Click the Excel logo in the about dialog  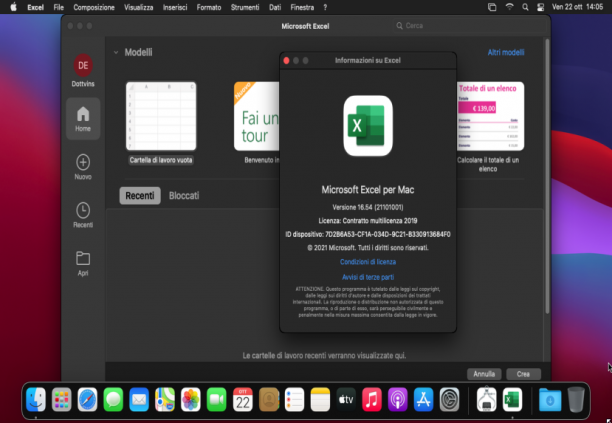click(x=368, y=126)
